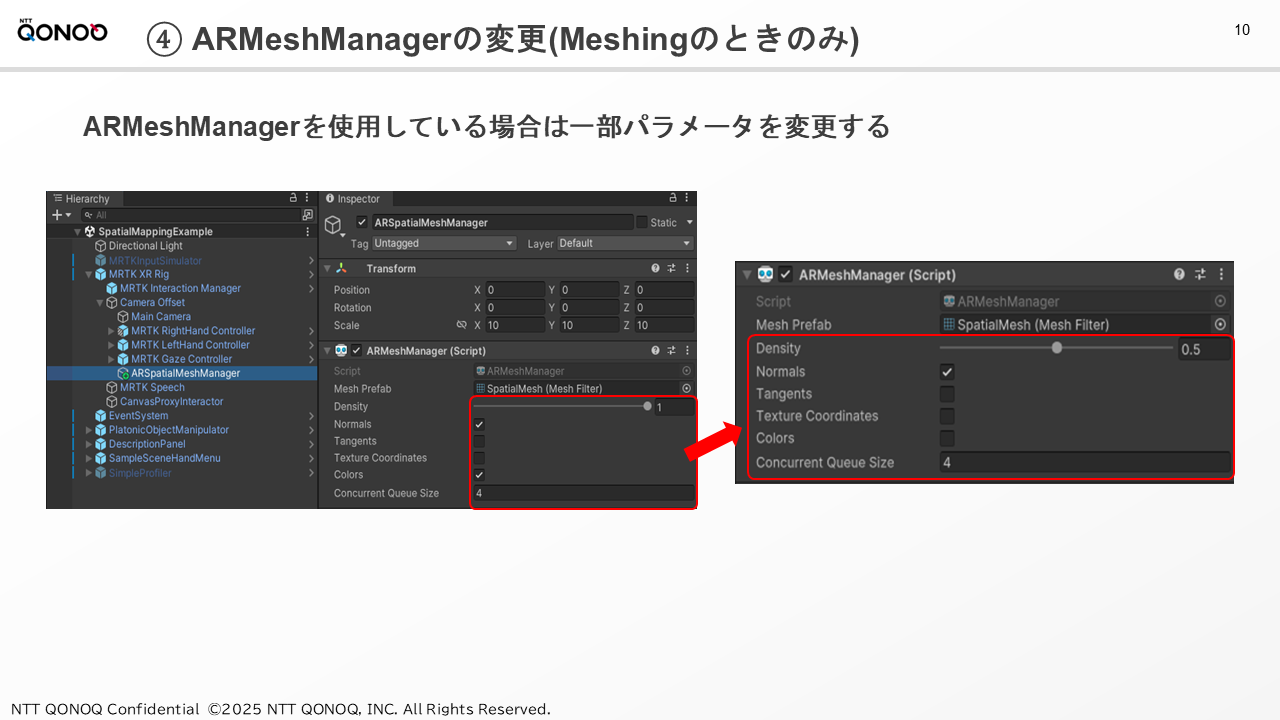Open the SpatialMappingExample scene three-dot menu
1280x720 pixels.
307,231
